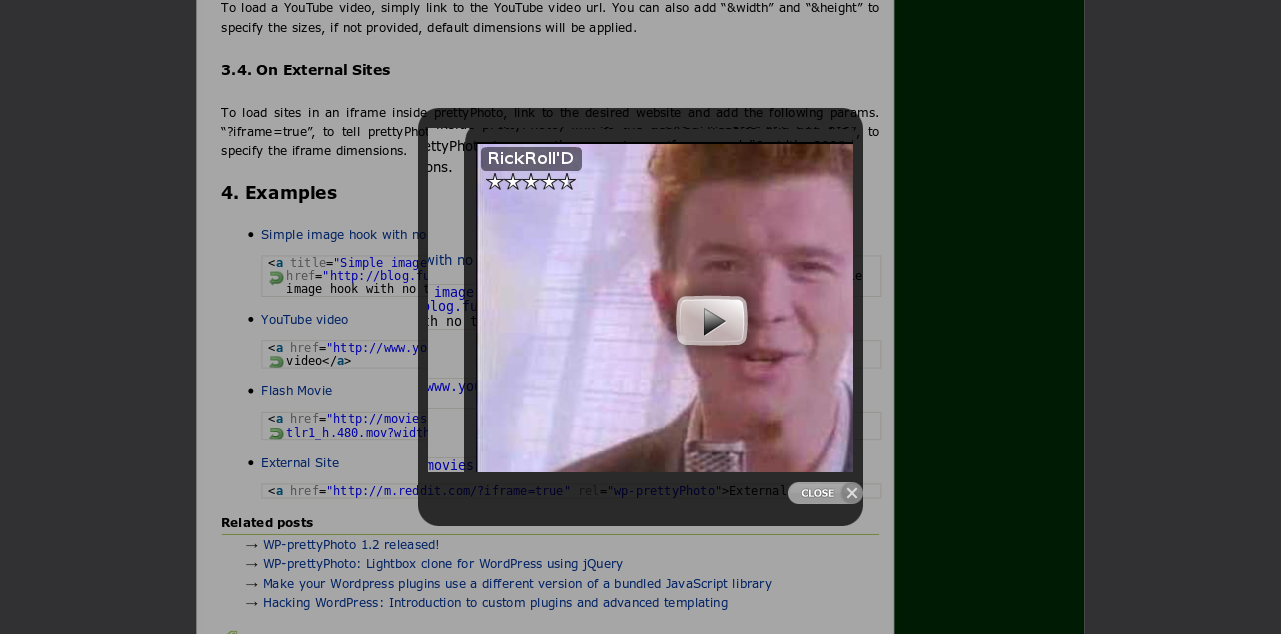
Task: Click green wrap arrow in Flash Movie code
Action: coord(276,433)
